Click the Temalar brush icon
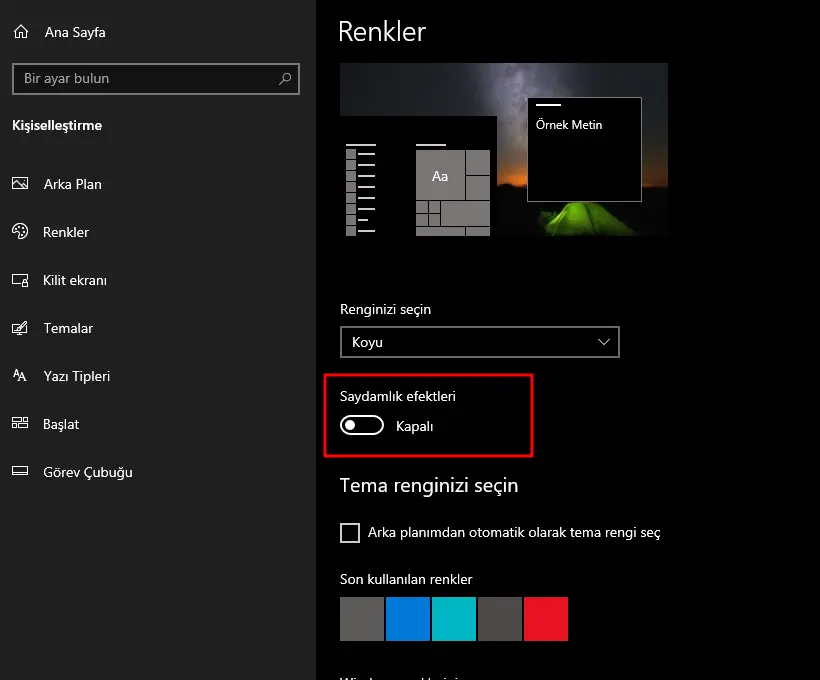 tap(20, 328)
